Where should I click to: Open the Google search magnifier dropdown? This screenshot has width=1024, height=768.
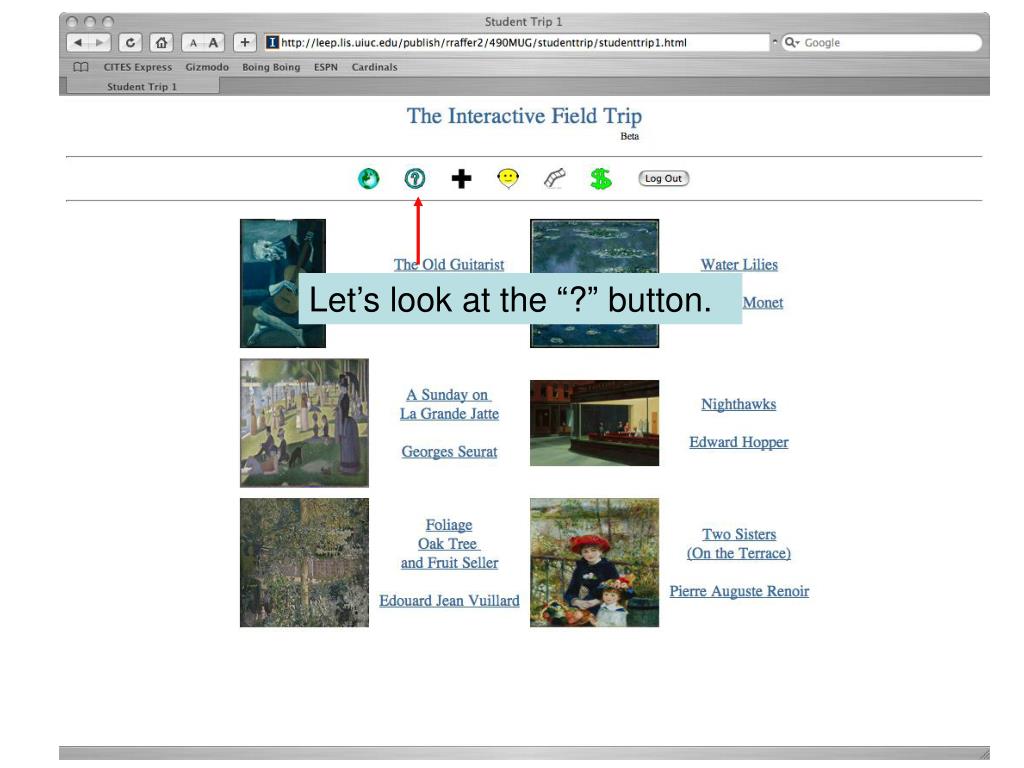coord(792,42)
